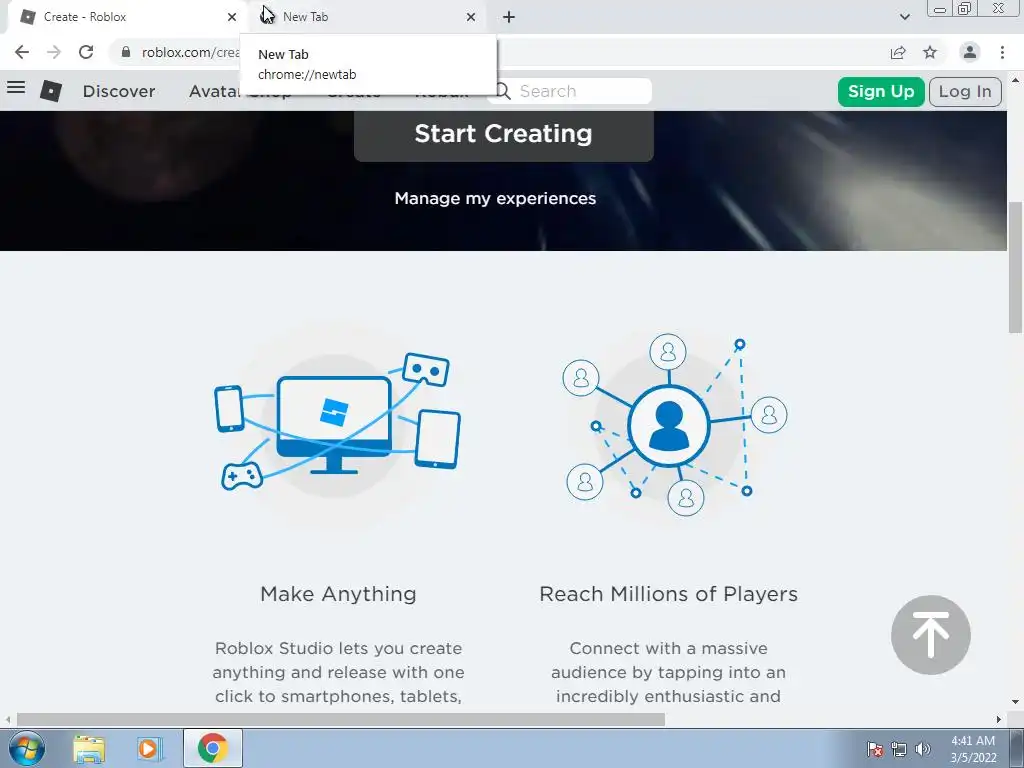The height and width of the screenshot is (768, 1024).
Task: Click the horizontal scrollbar left arrow
Action: (8, 719)
